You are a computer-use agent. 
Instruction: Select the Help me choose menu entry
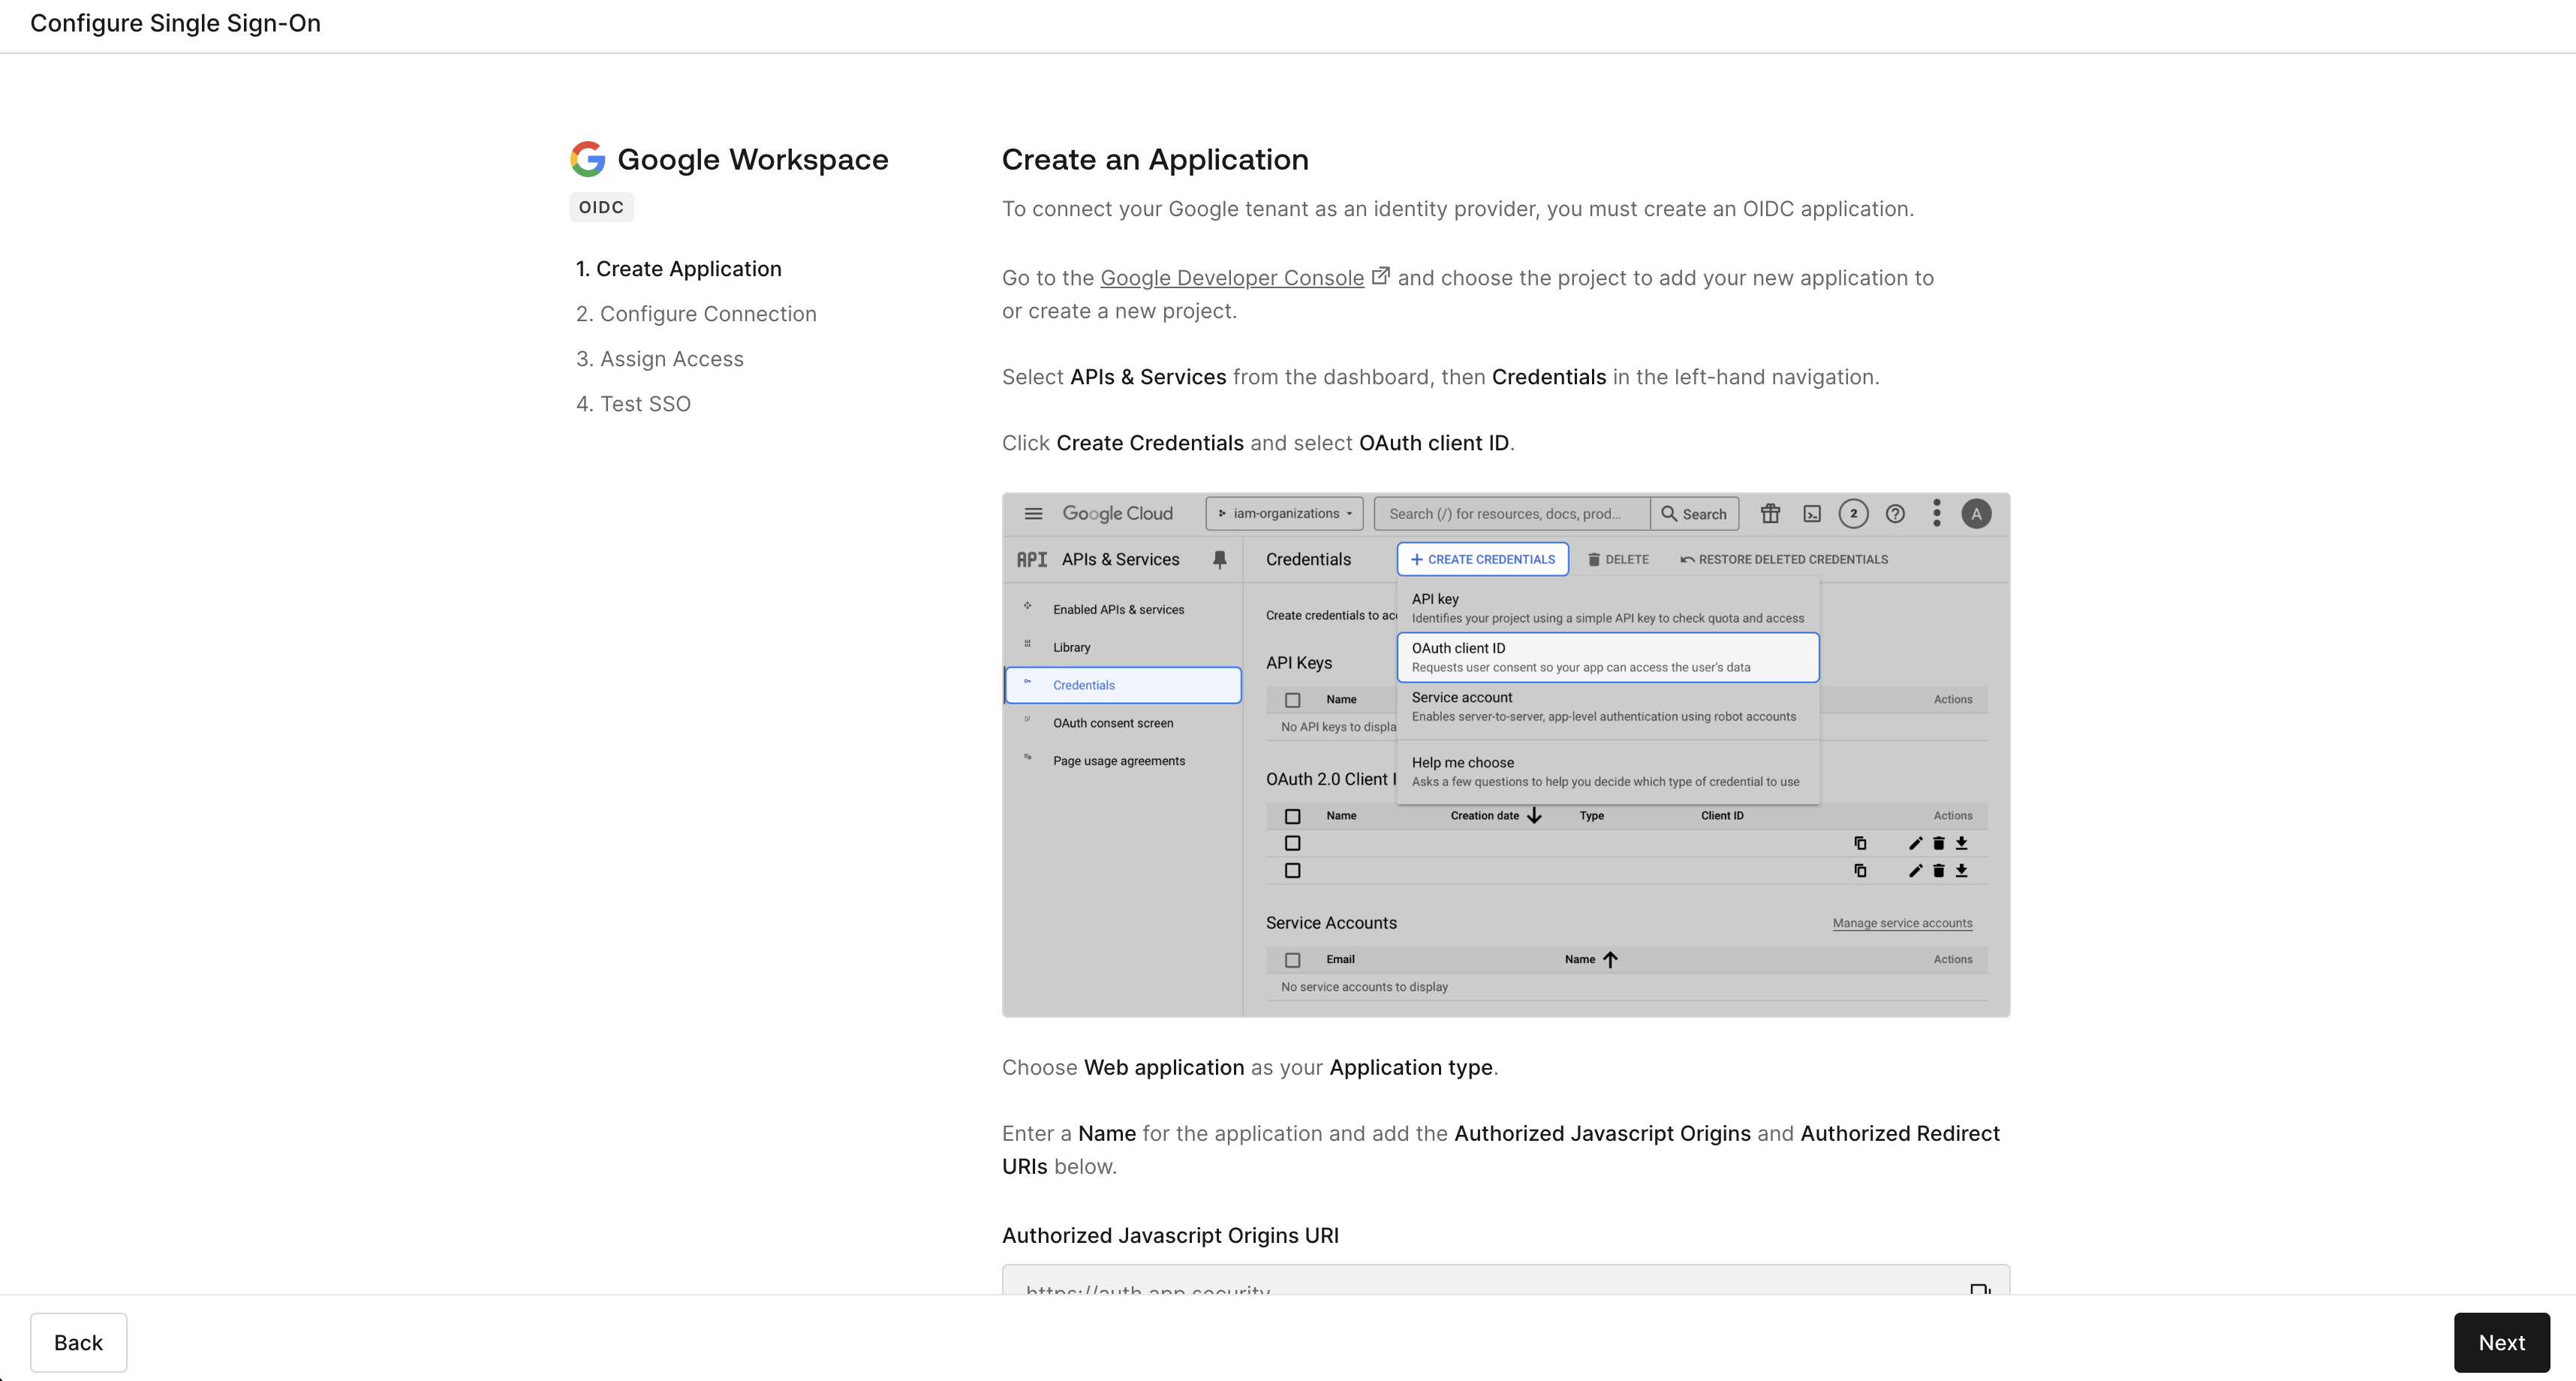coord(1608,772)
